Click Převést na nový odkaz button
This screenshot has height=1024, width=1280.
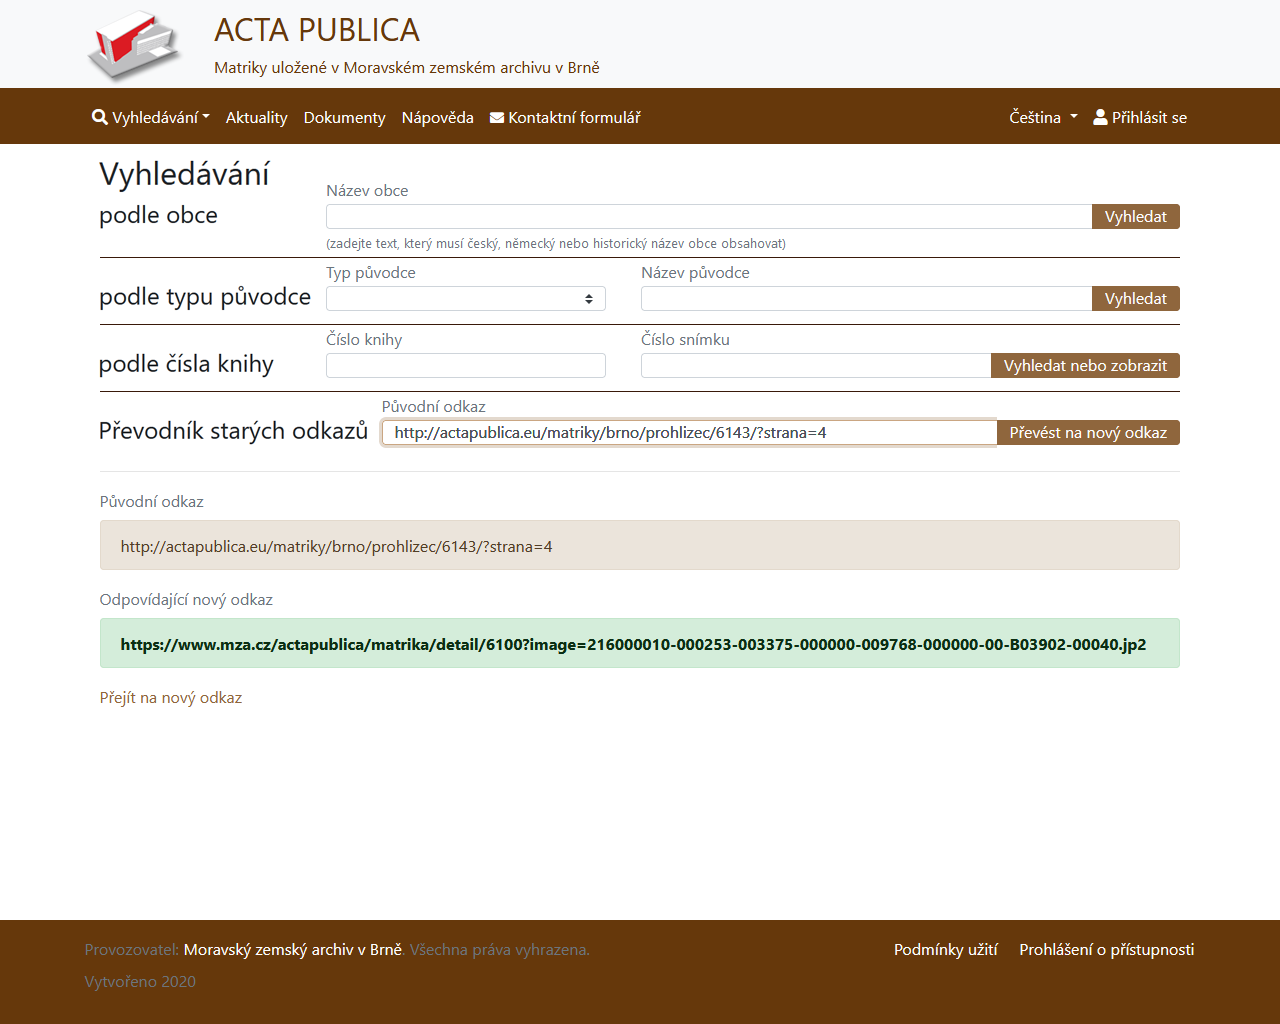1088,433
